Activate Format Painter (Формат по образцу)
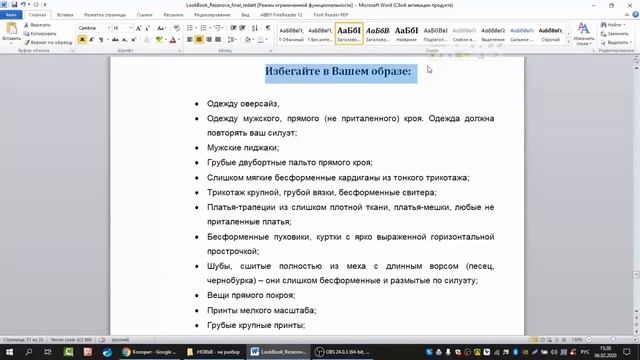 tap(48, 42)
